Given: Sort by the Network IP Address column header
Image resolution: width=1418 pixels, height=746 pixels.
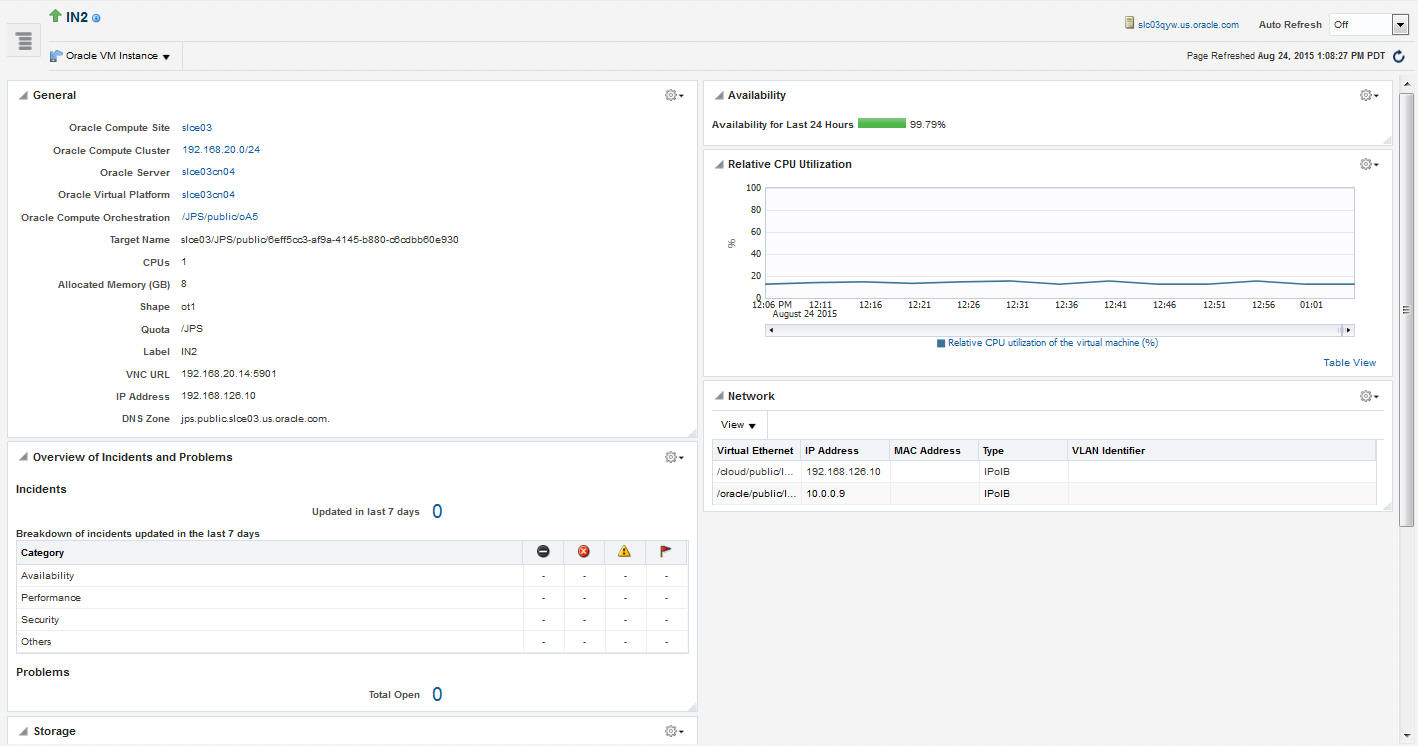Looking at the screenshot, I should 845,451.
